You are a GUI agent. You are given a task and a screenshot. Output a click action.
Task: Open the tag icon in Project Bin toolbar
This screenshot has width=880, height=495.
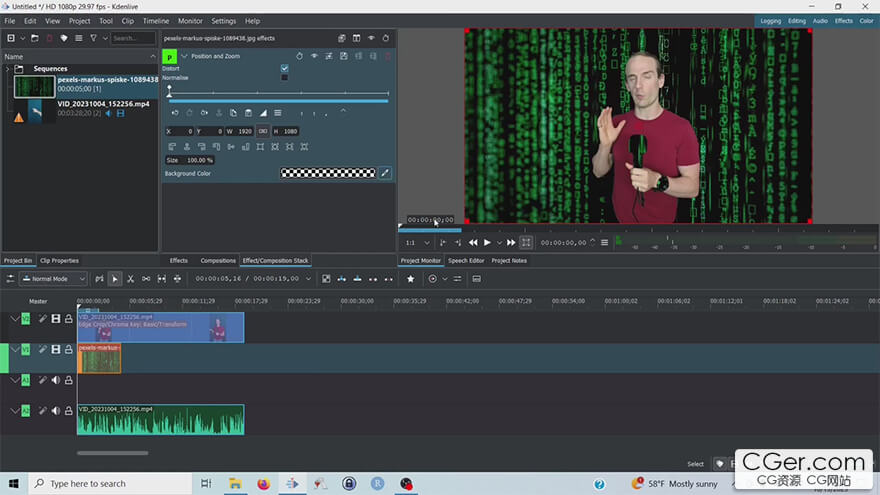pos(63,38)
